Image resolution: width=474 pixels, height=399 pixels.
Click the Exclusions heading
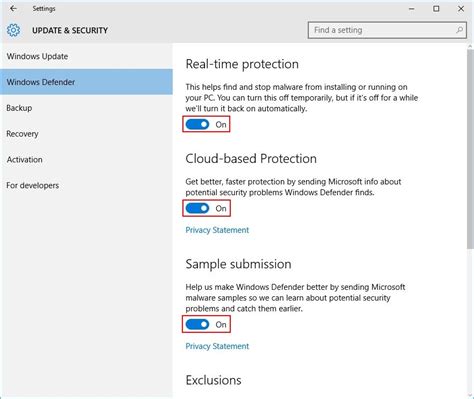(x=213, y=380)
